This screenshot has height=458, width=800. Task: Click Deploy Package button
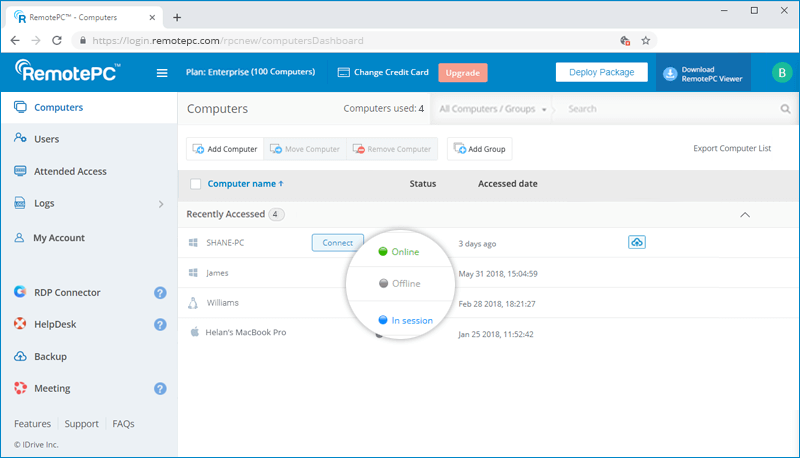pyautogui.click(x=602, y=72)
